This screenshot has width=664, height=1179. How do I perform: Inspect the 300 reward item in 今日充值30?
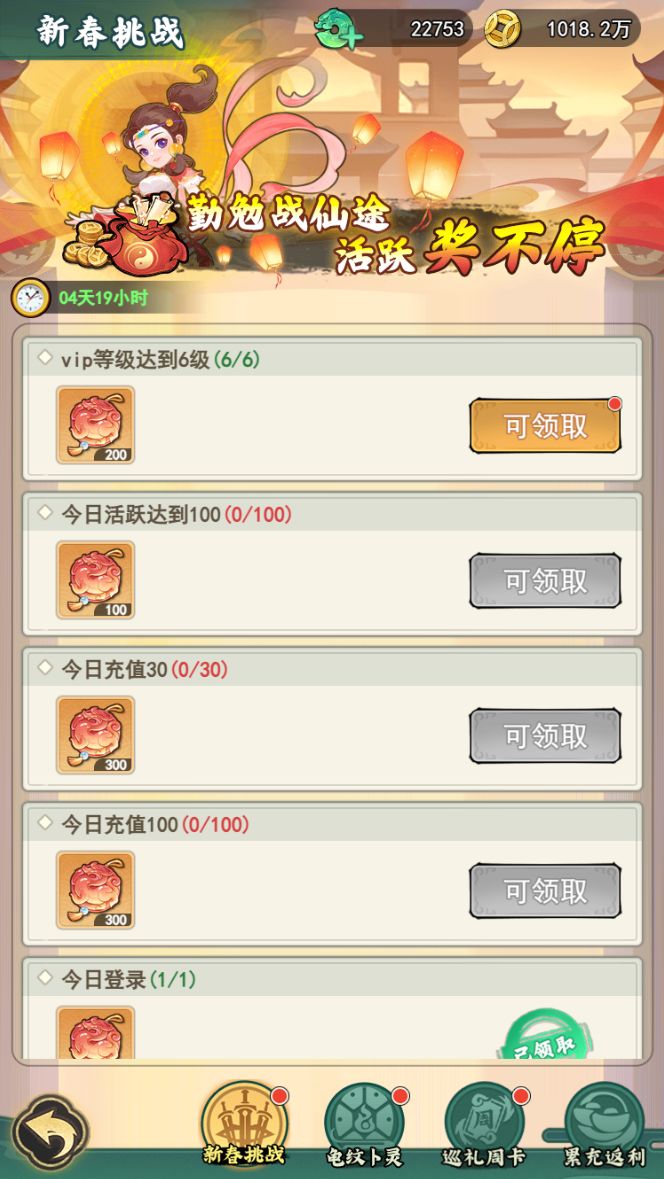(x=96, y=735)
